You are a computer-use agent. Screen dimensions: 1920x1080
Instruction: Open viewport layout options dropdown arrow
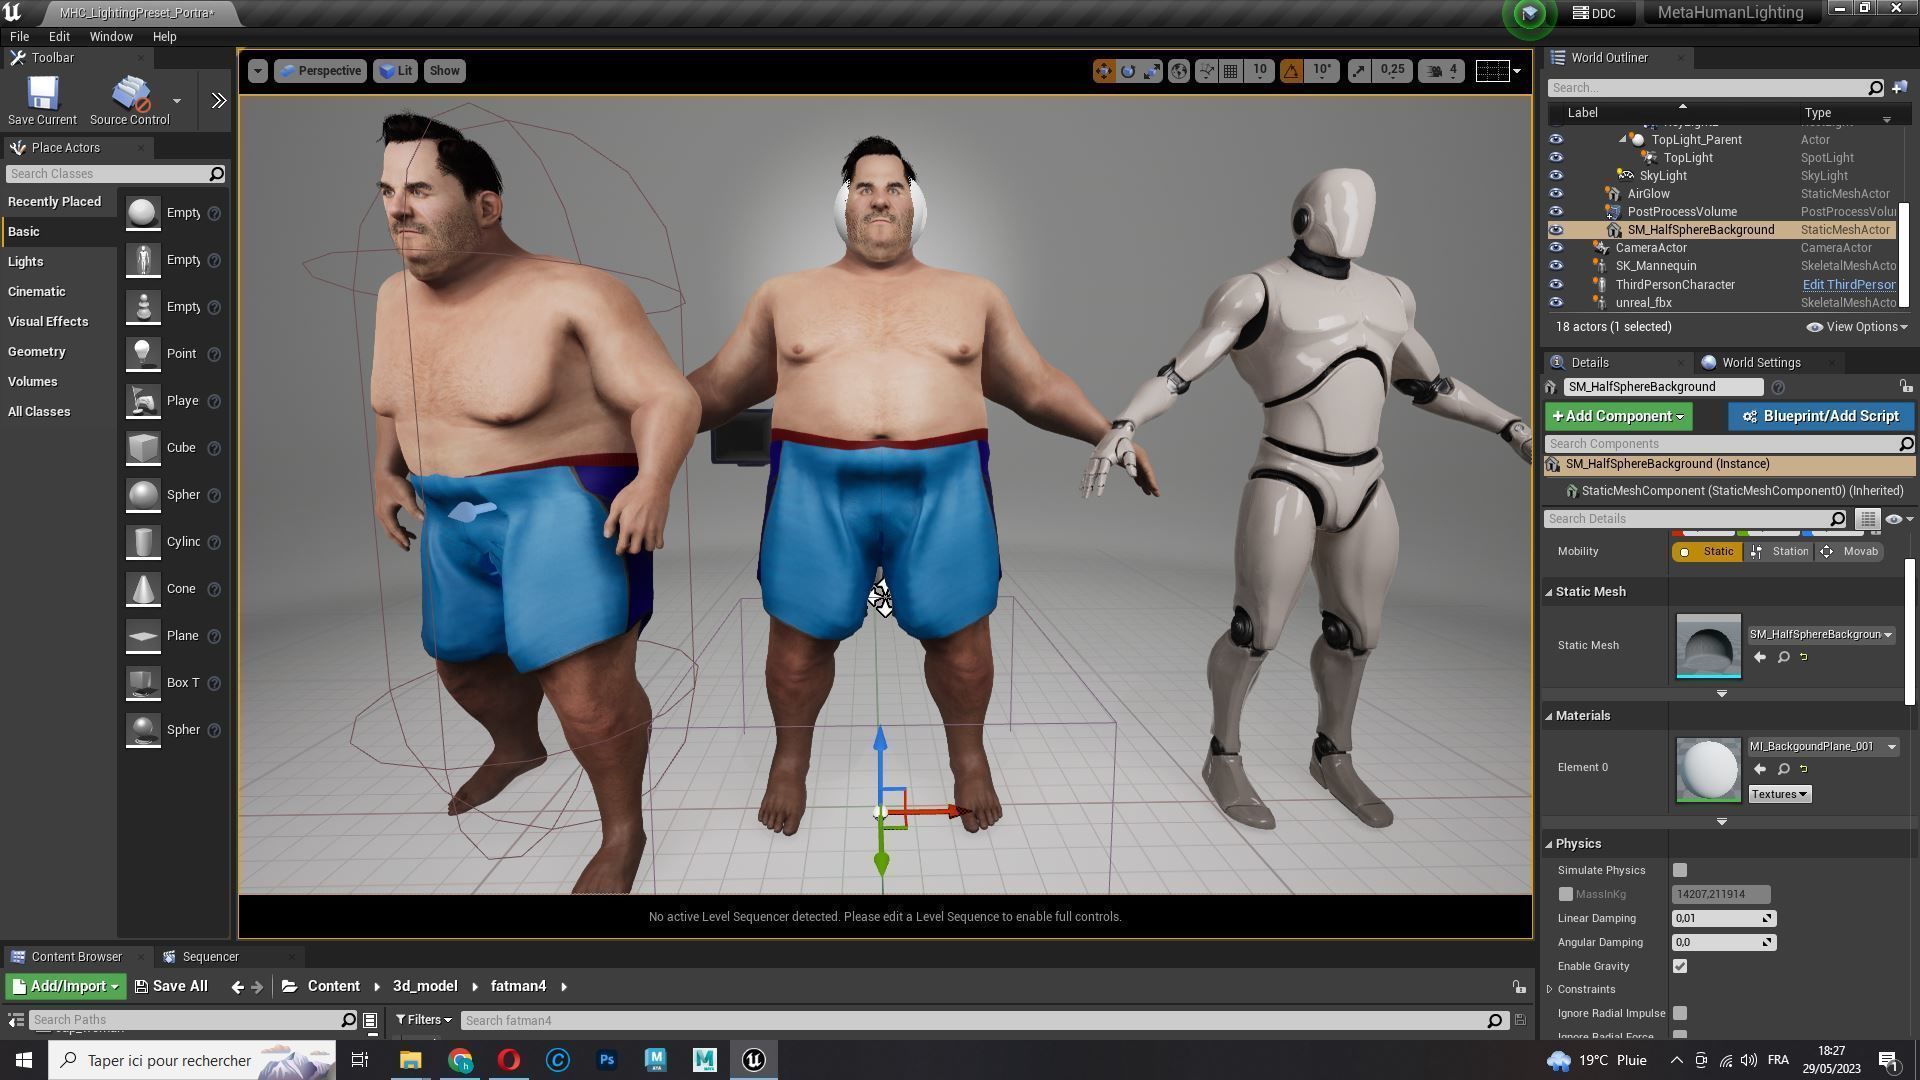(1517, 71)
